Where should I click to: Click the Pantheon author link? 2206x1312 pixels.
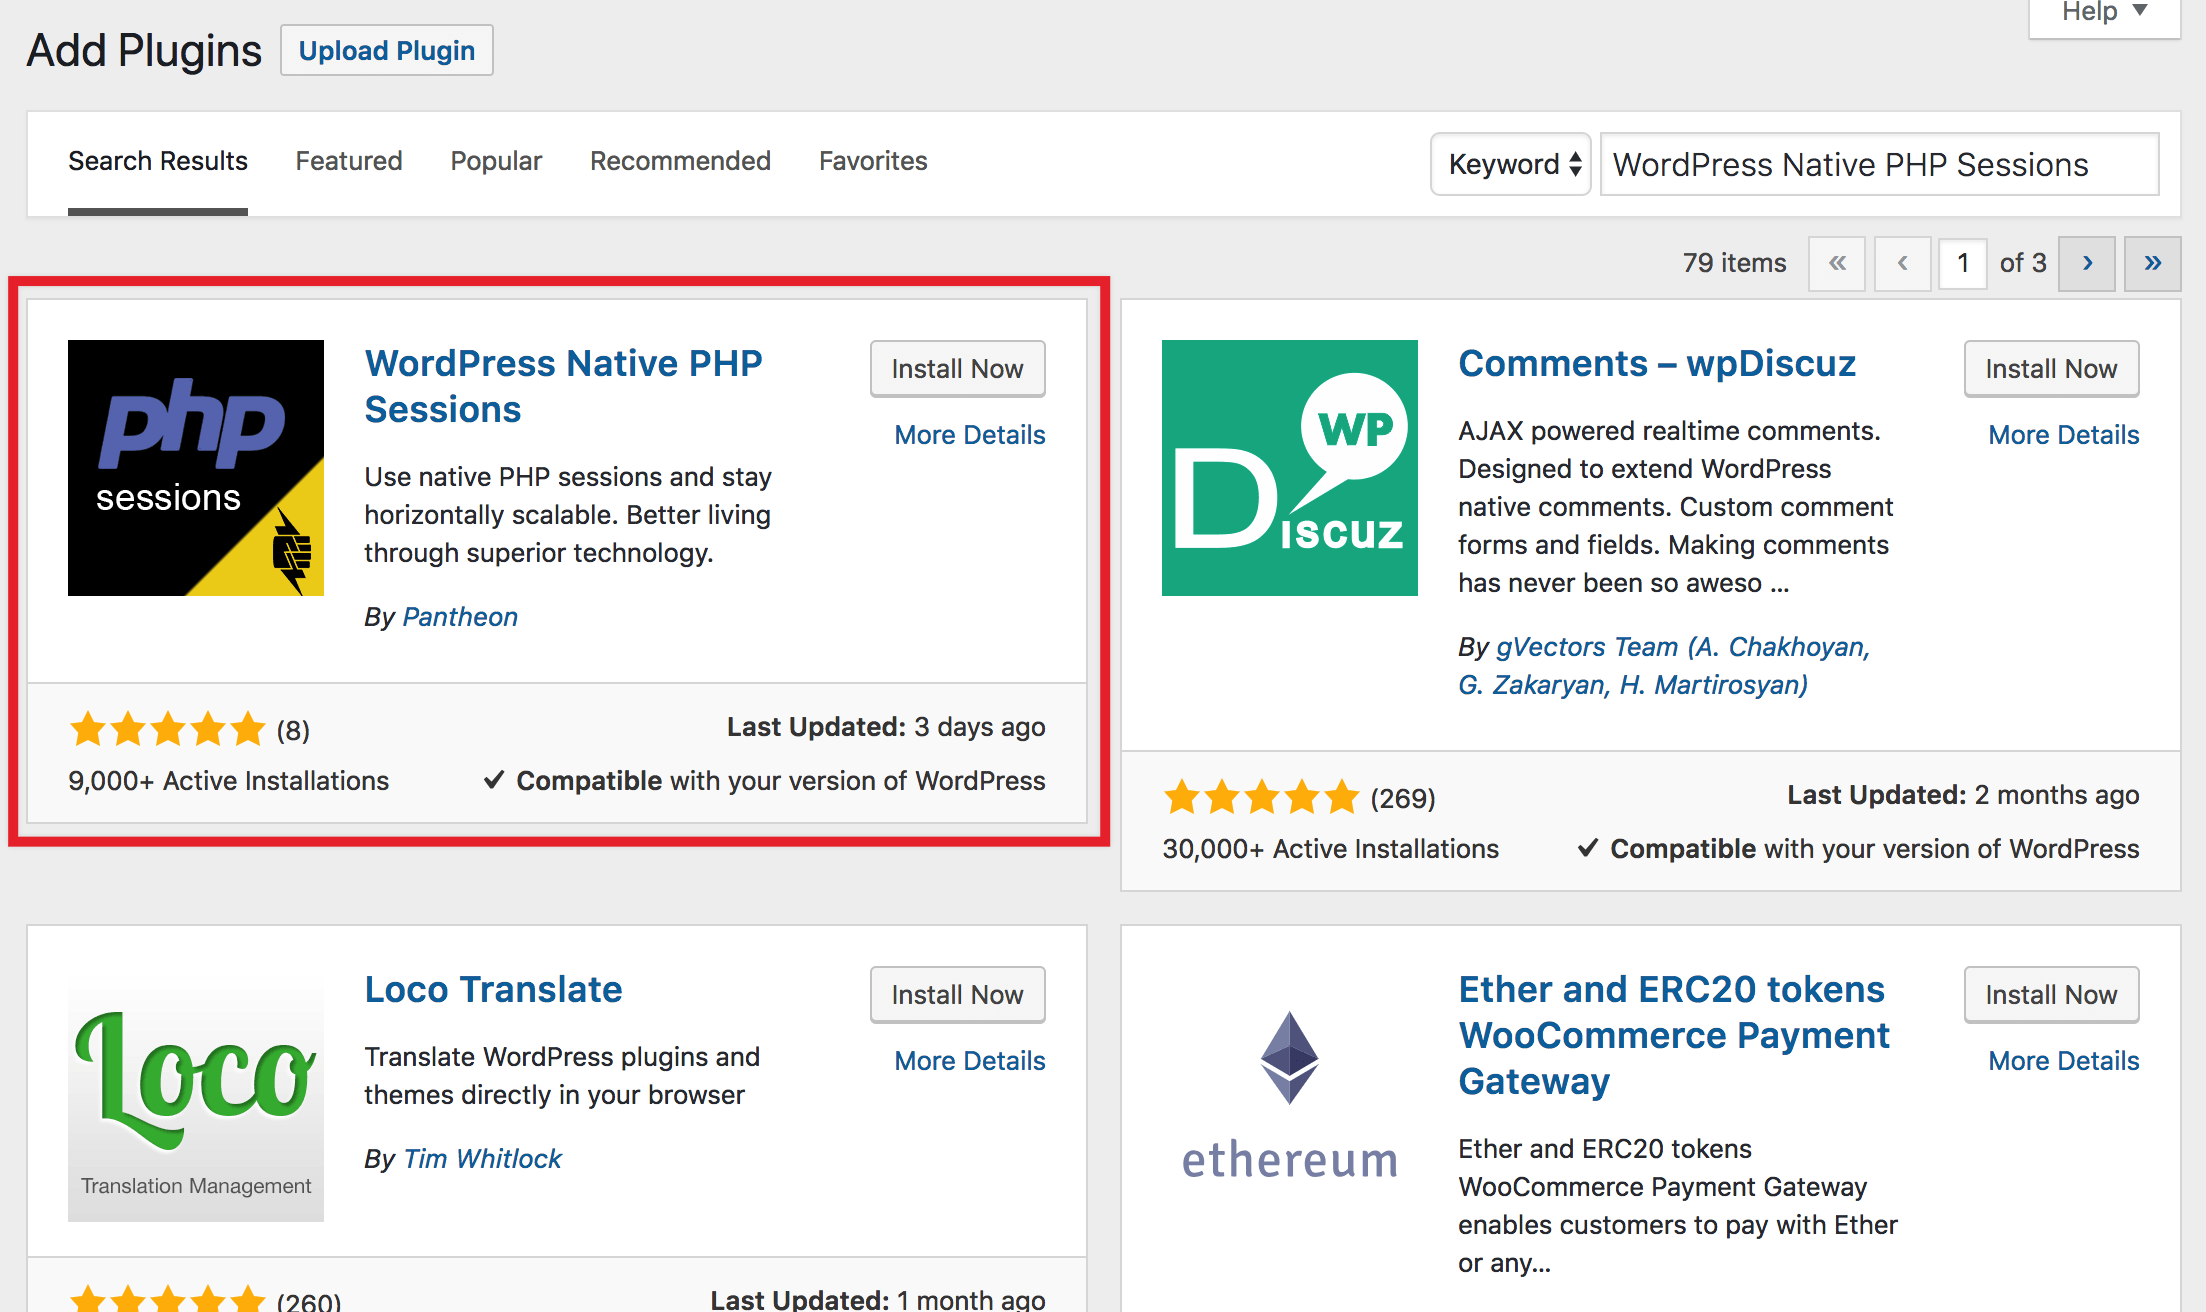coord(460,616)
